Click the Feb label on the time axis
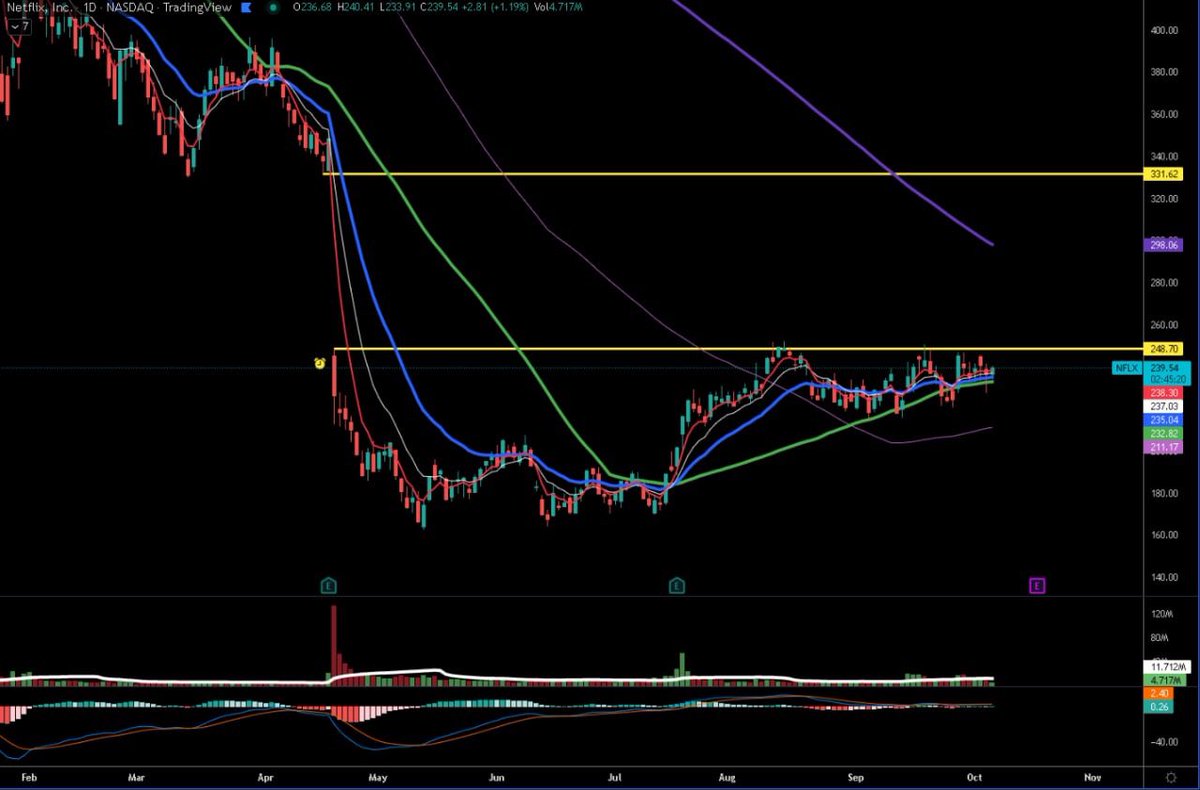This screenshot has height=790, width=1200. (x=29, y=776)
